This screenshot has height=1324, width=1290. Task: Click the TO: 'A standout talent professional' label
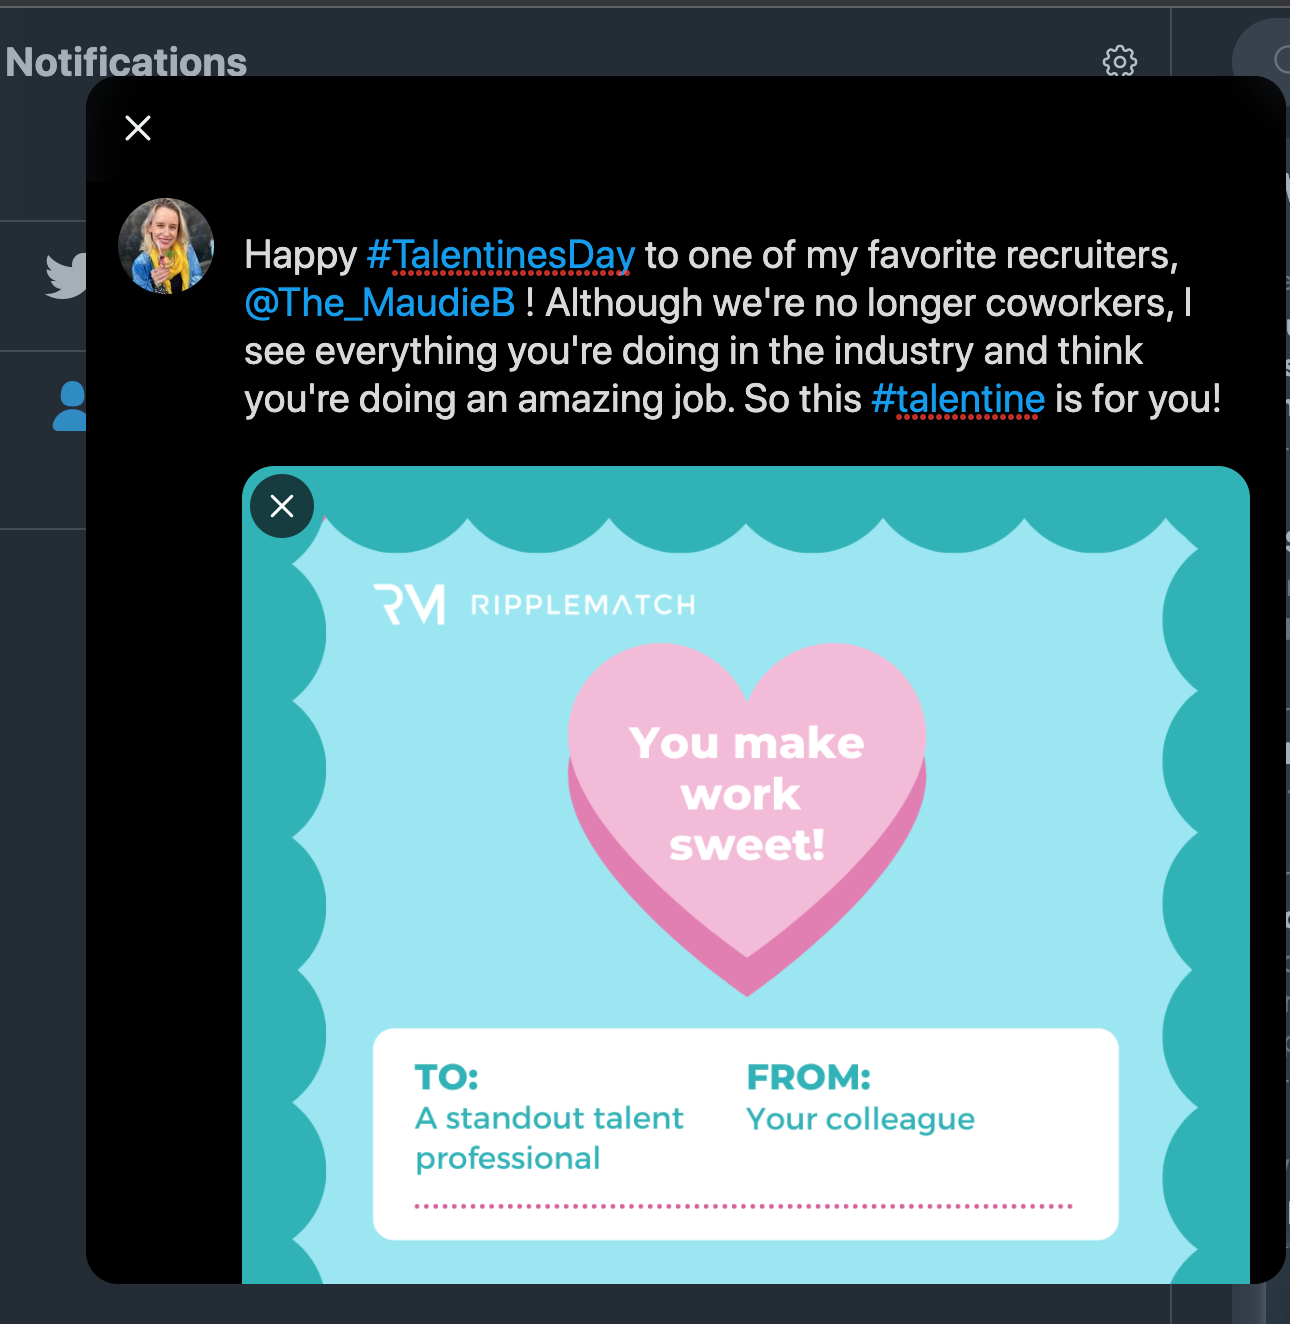(548, 1137)
